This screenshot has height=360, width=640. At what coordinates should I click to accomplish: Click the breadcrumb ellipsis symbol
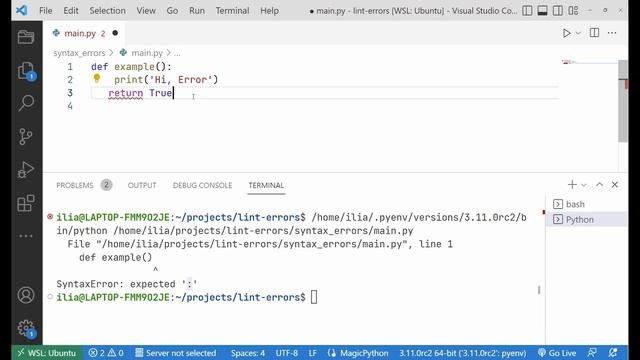(177, 53)
